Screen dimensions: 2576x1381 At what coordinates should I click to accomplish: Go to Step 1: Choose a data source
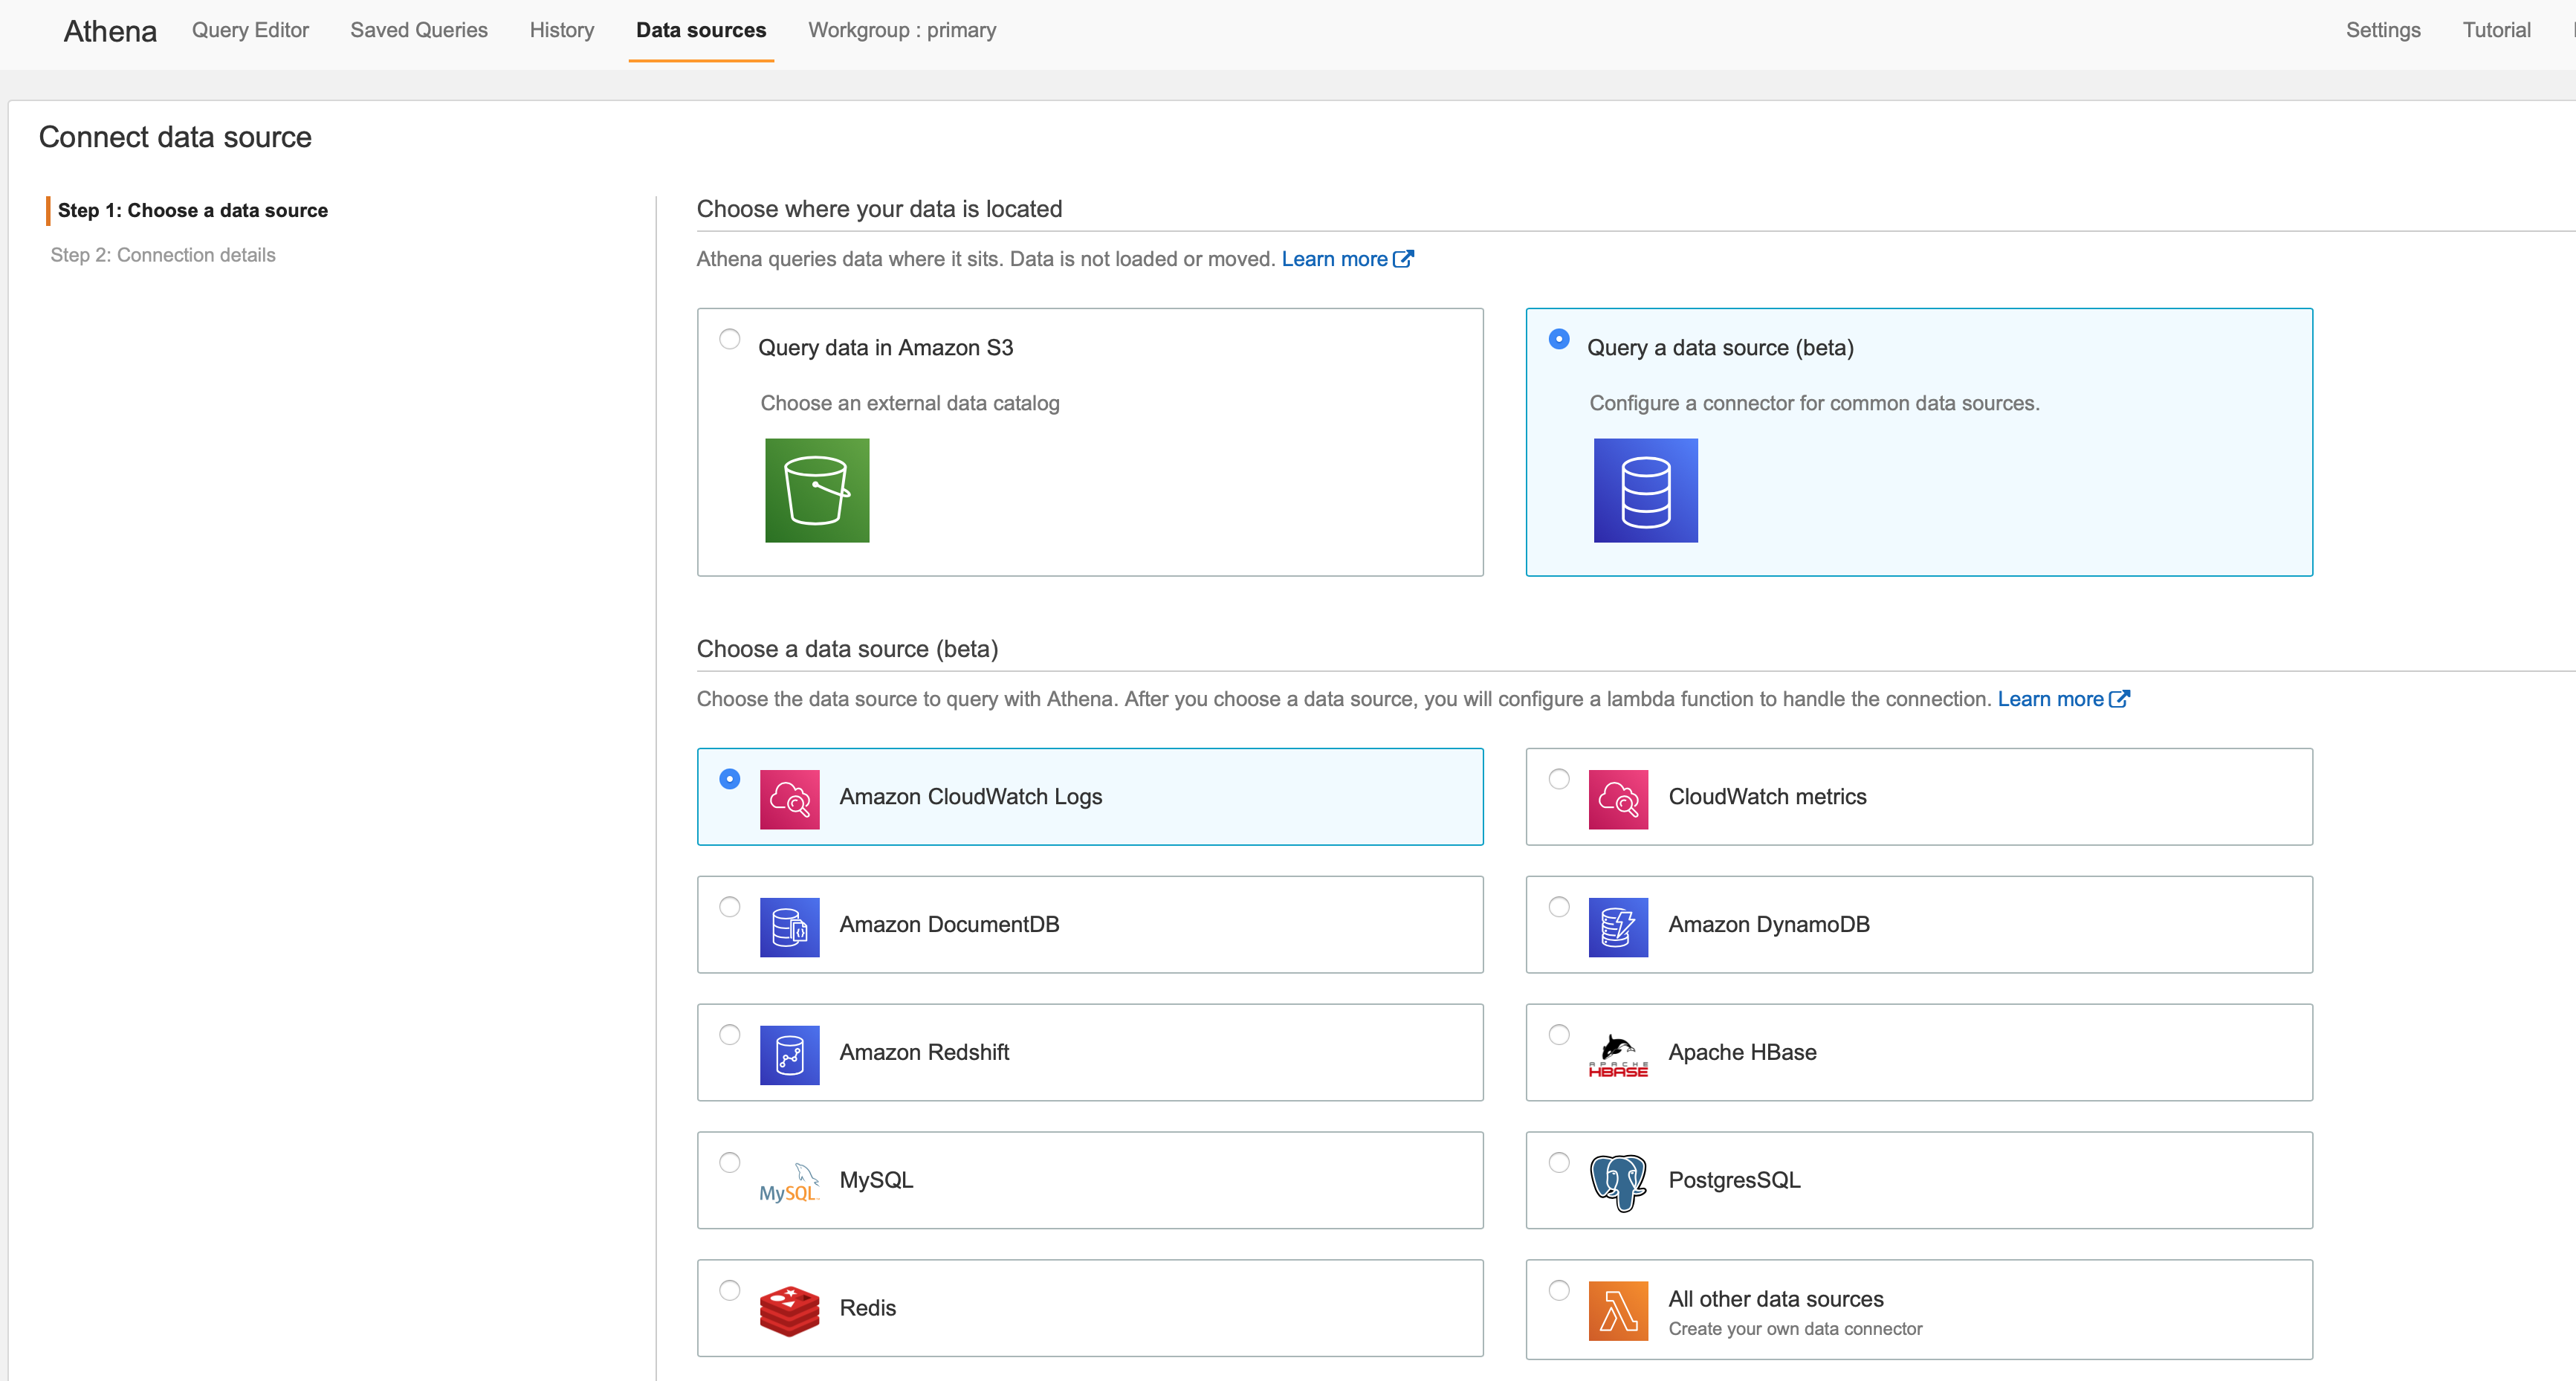pos(193,210)
